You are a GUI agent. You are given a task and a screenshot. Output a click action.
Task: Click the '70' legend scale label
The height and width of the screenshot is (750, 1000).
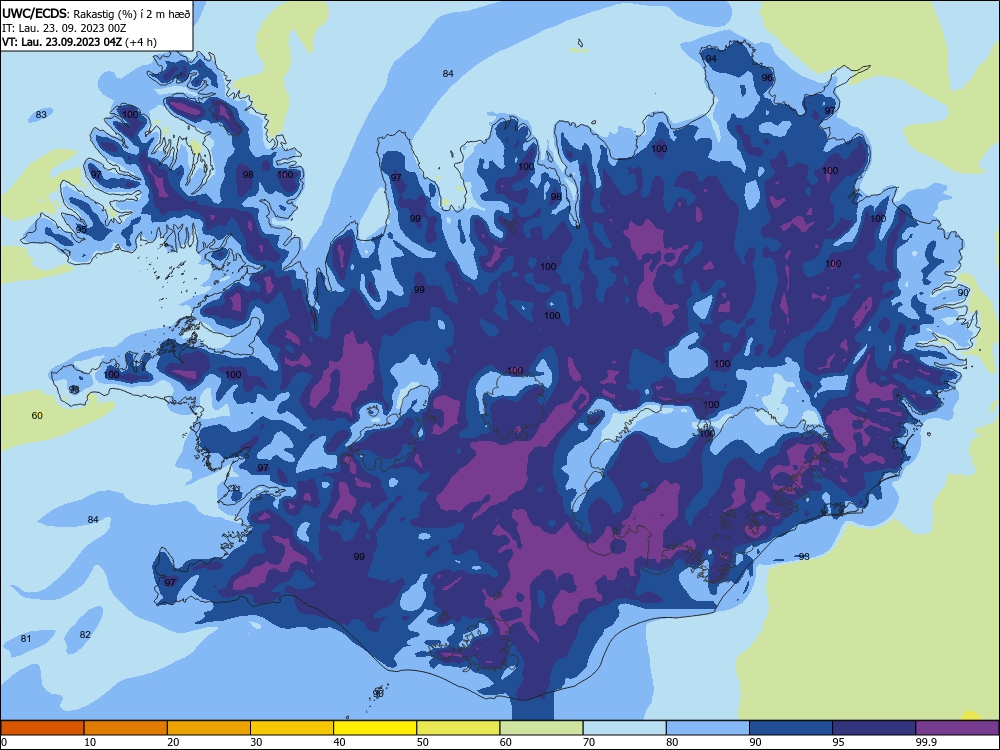coord(589,742)
